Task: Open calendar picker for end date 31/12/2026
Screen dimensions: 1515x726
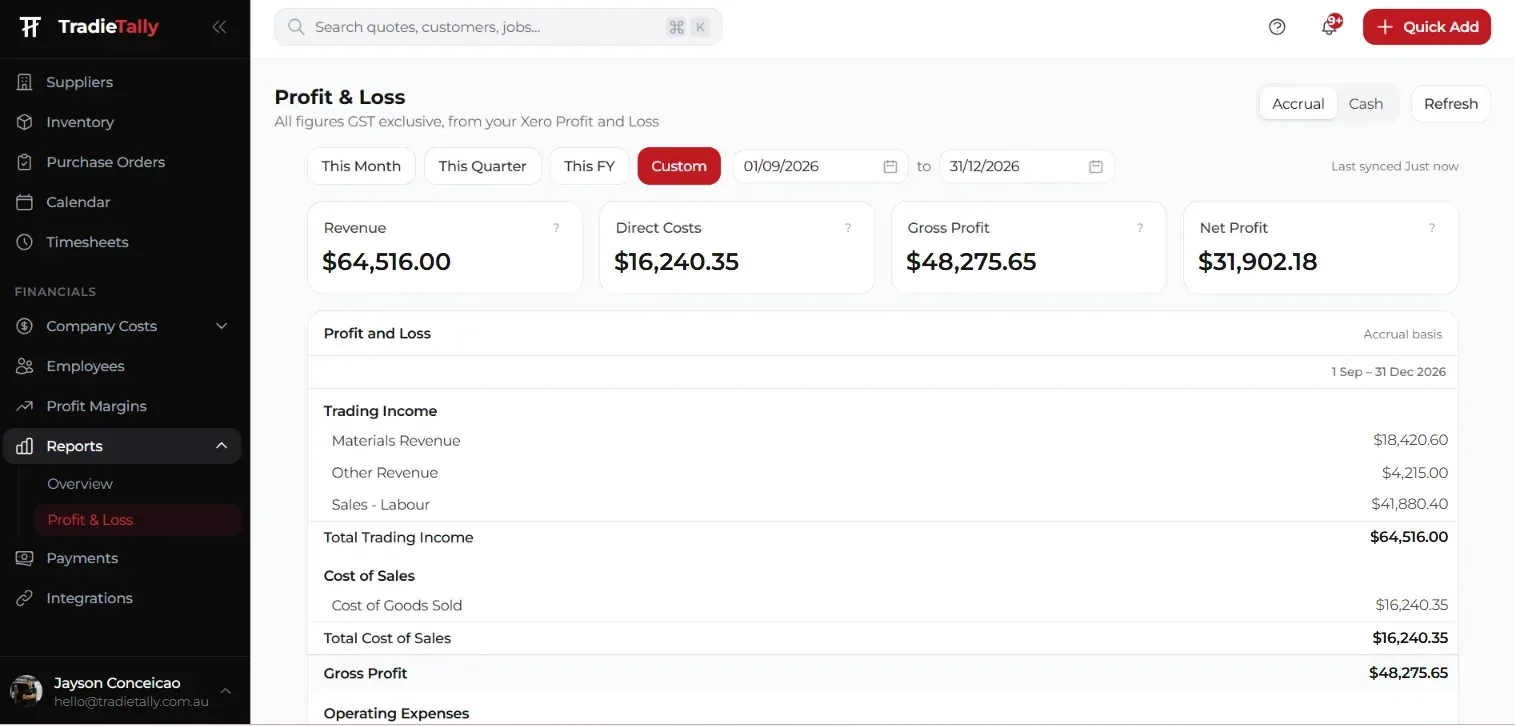Action: [x=1096, y=166]
